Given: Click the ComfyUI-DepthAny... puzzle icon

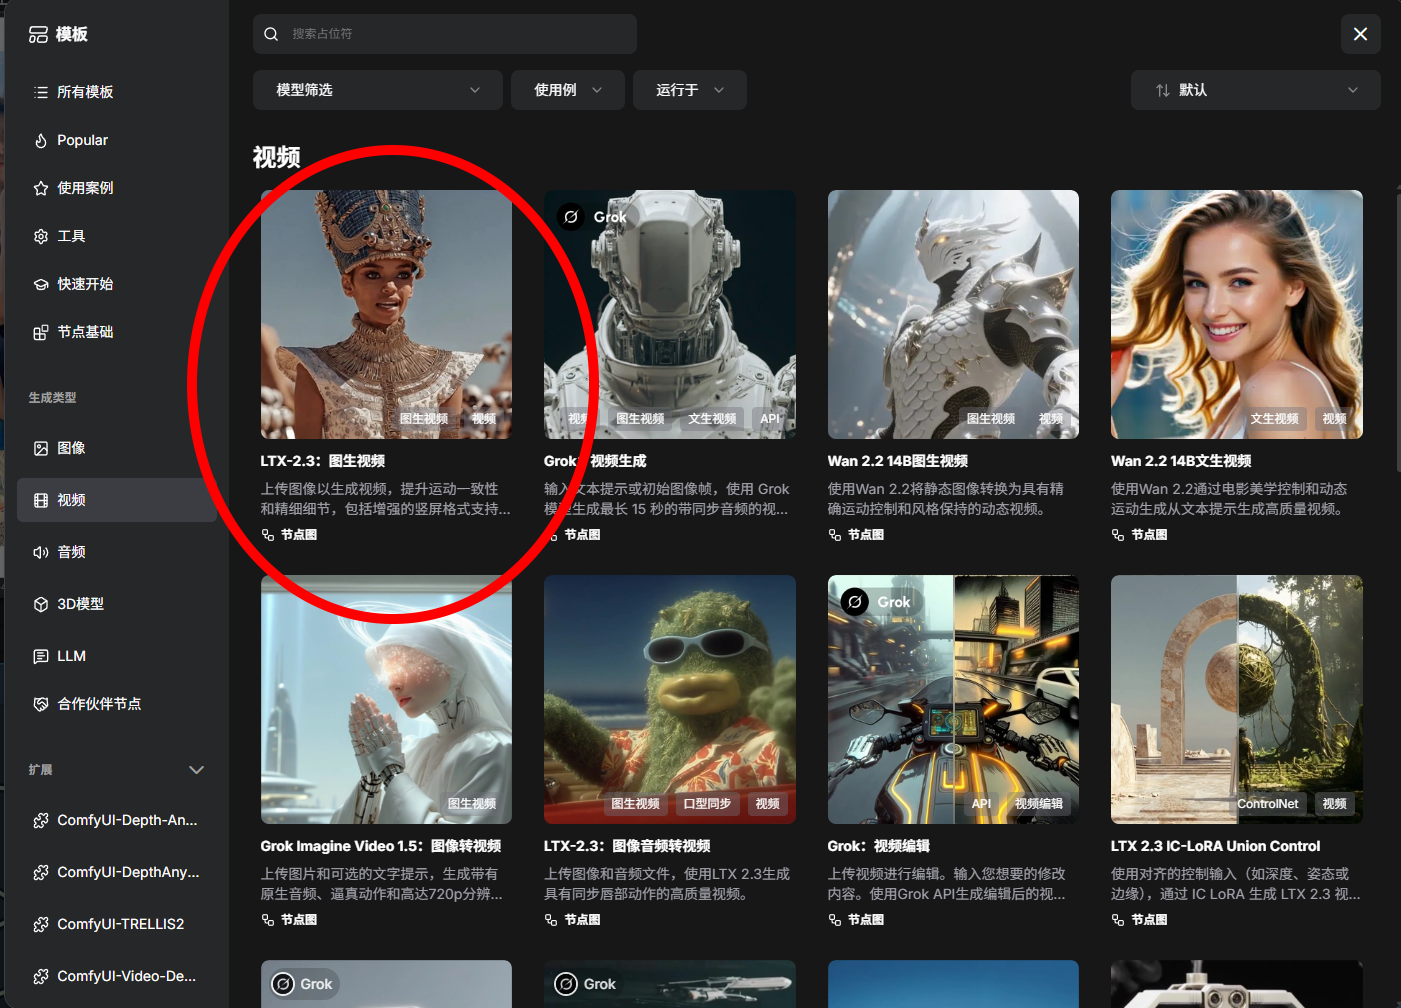Looking at the screenshot, I should 41,872.
